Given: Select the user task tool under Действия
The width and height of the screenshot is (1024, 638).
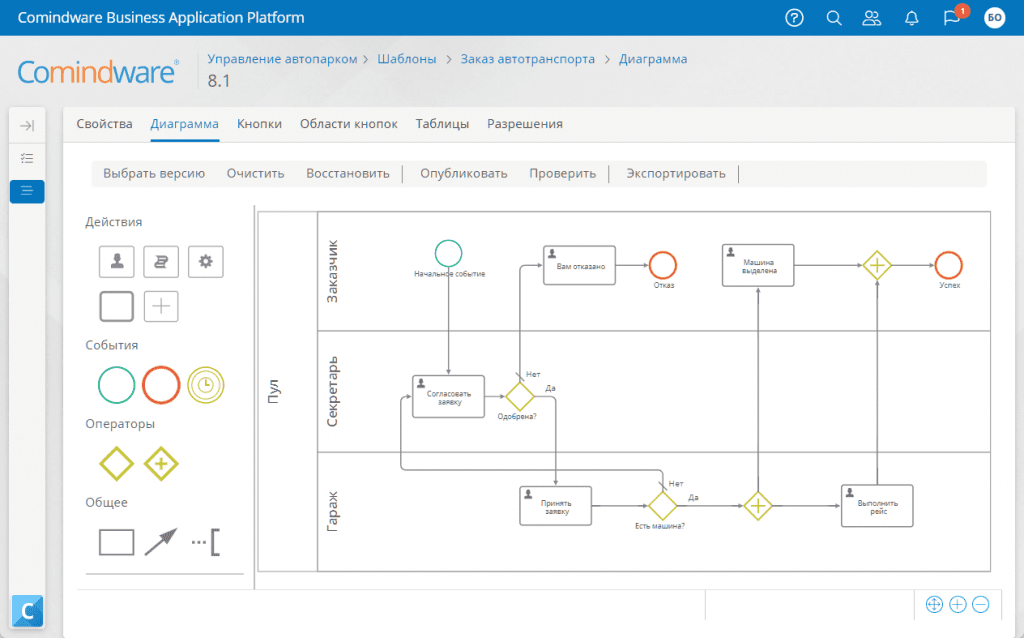Looking at the screenshot, I should (x=116, y=261).
